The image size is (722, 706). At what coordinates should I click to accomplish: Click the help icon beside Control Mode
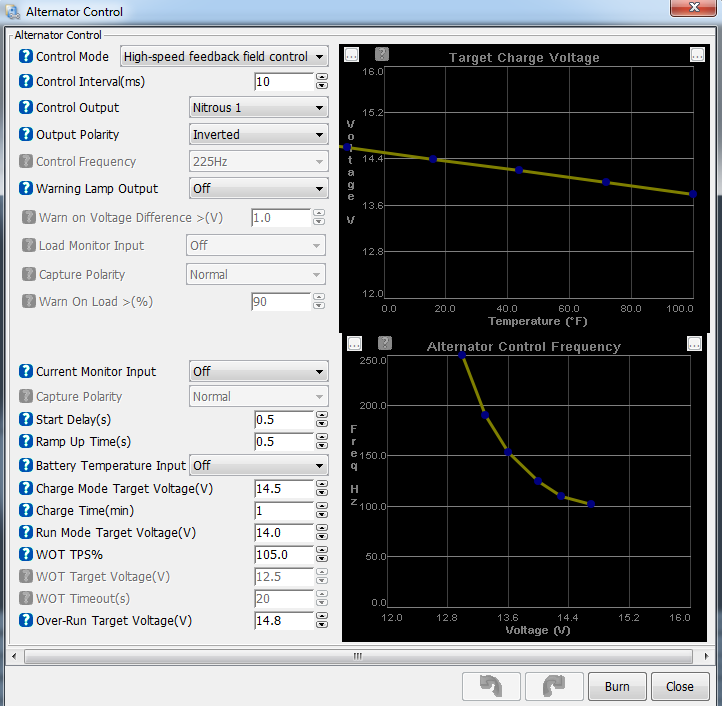click(26, 57)
